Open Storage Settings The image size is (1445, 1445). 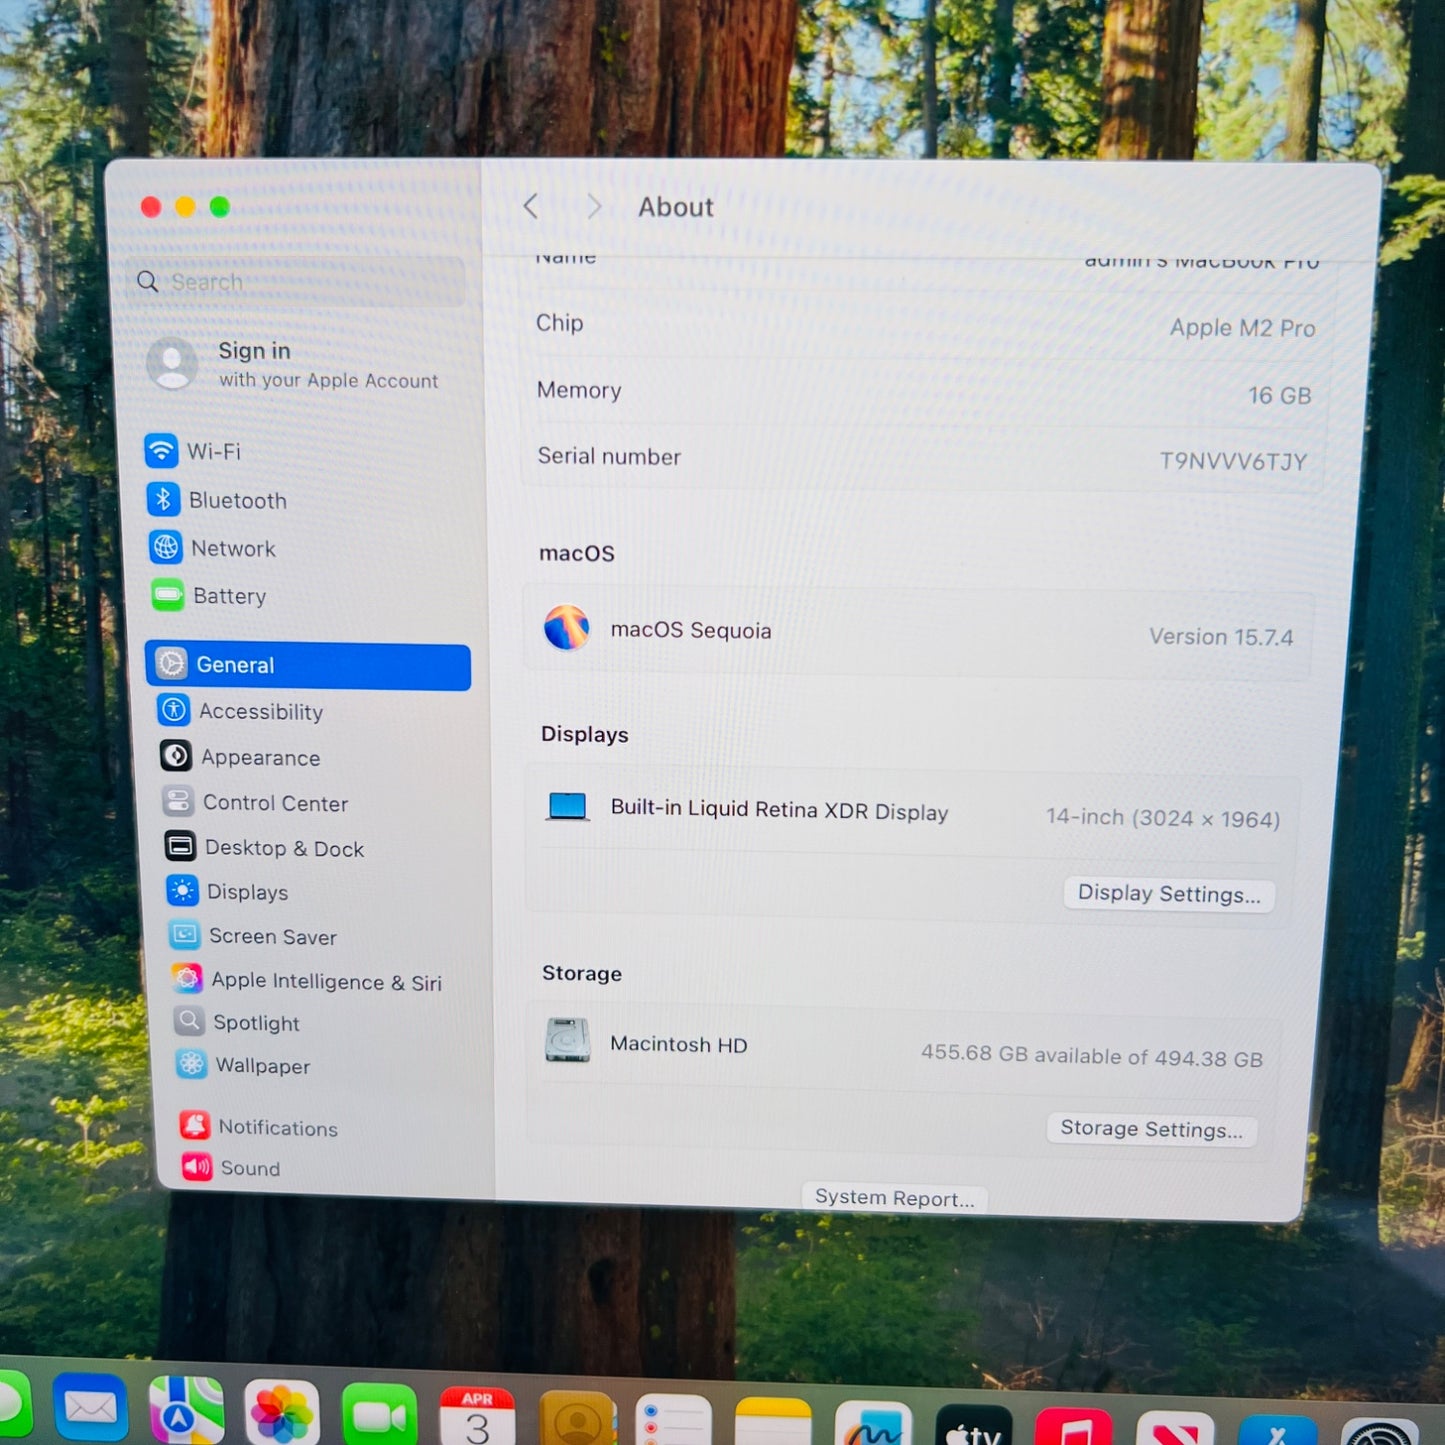1151,1129
